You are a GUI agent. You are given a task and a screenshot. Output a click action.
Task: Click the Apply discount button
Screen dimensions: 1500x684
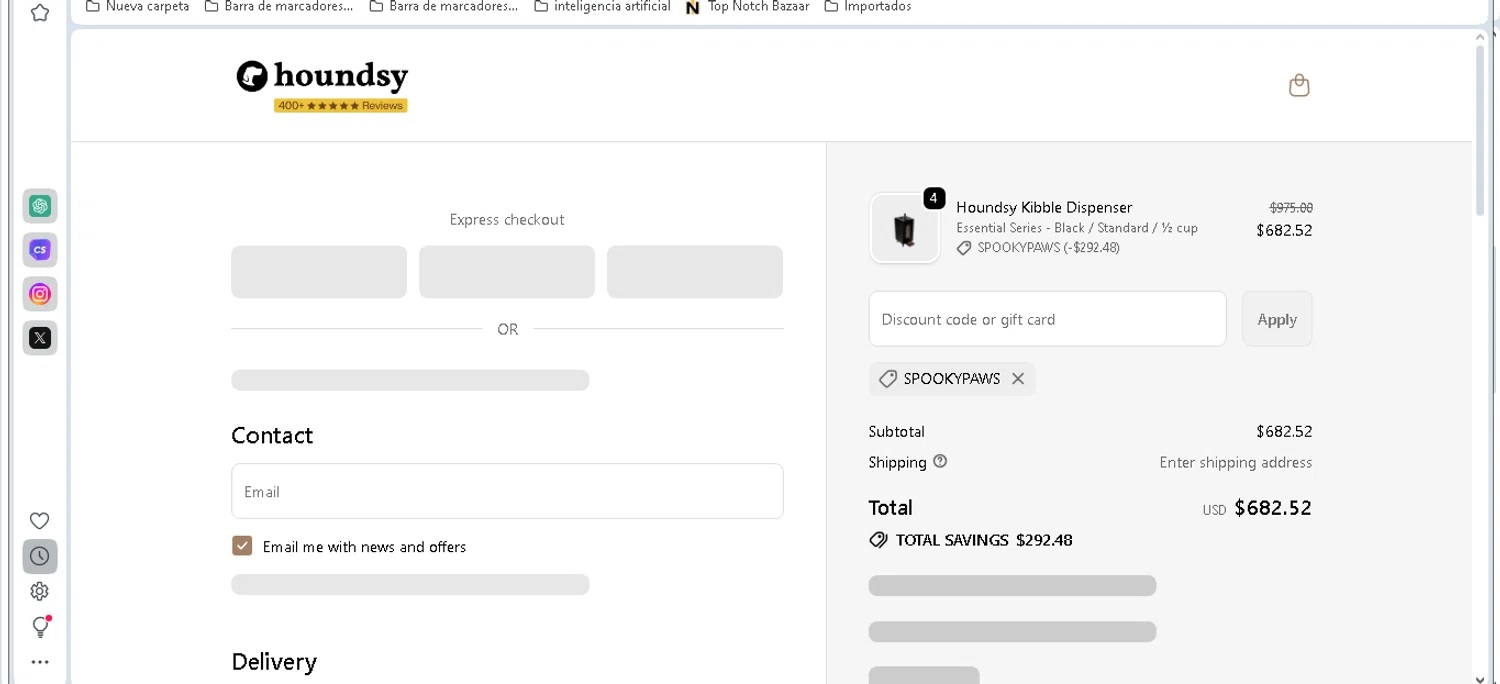click(x=1277, y=319)
